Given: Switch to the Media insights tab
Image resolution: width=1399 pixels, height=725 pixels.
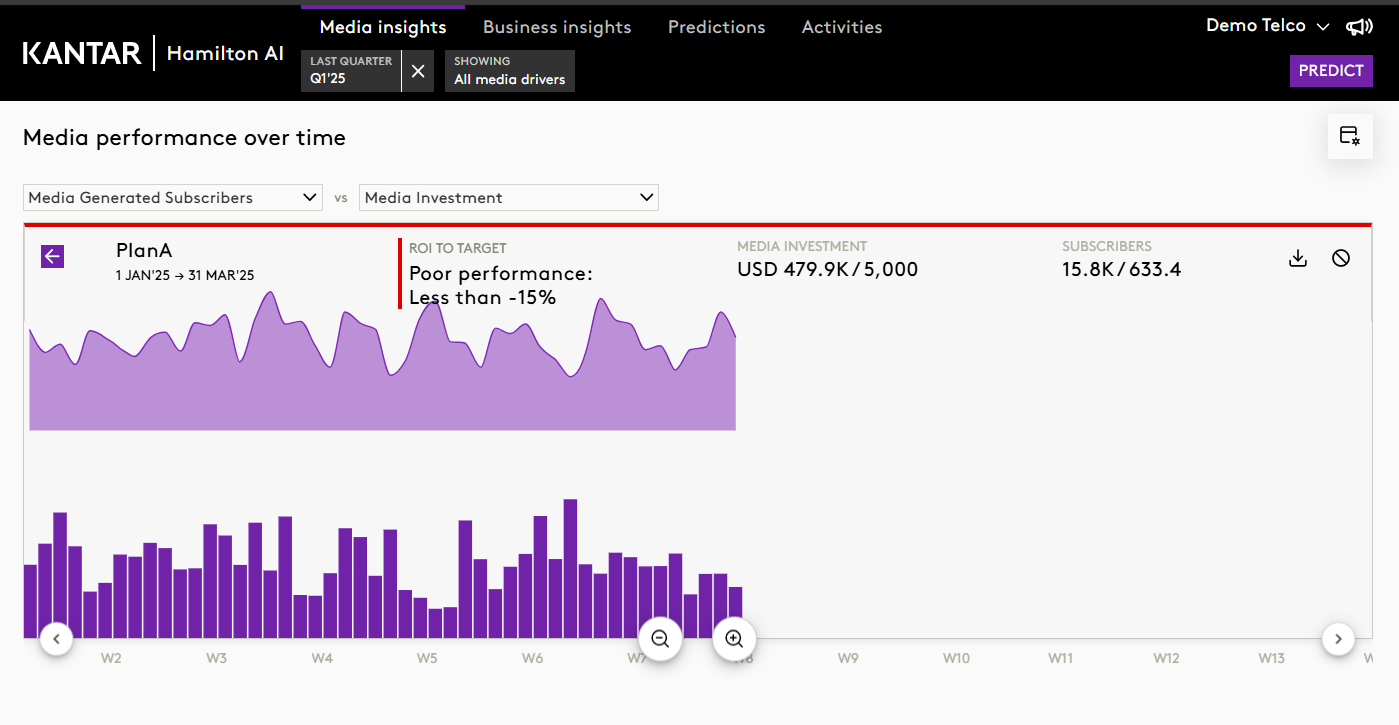Looking at the screenshot, I should [383, 27].
